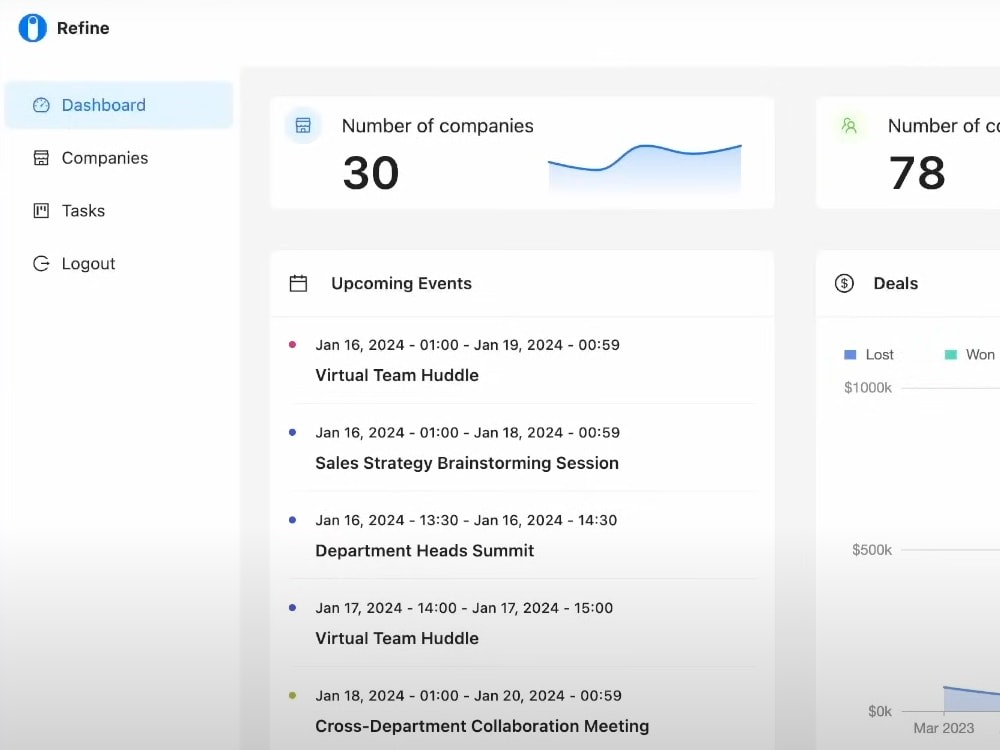Toggle the Lost legend swatch
The image size is (1000, 750).
coord(850,355)
